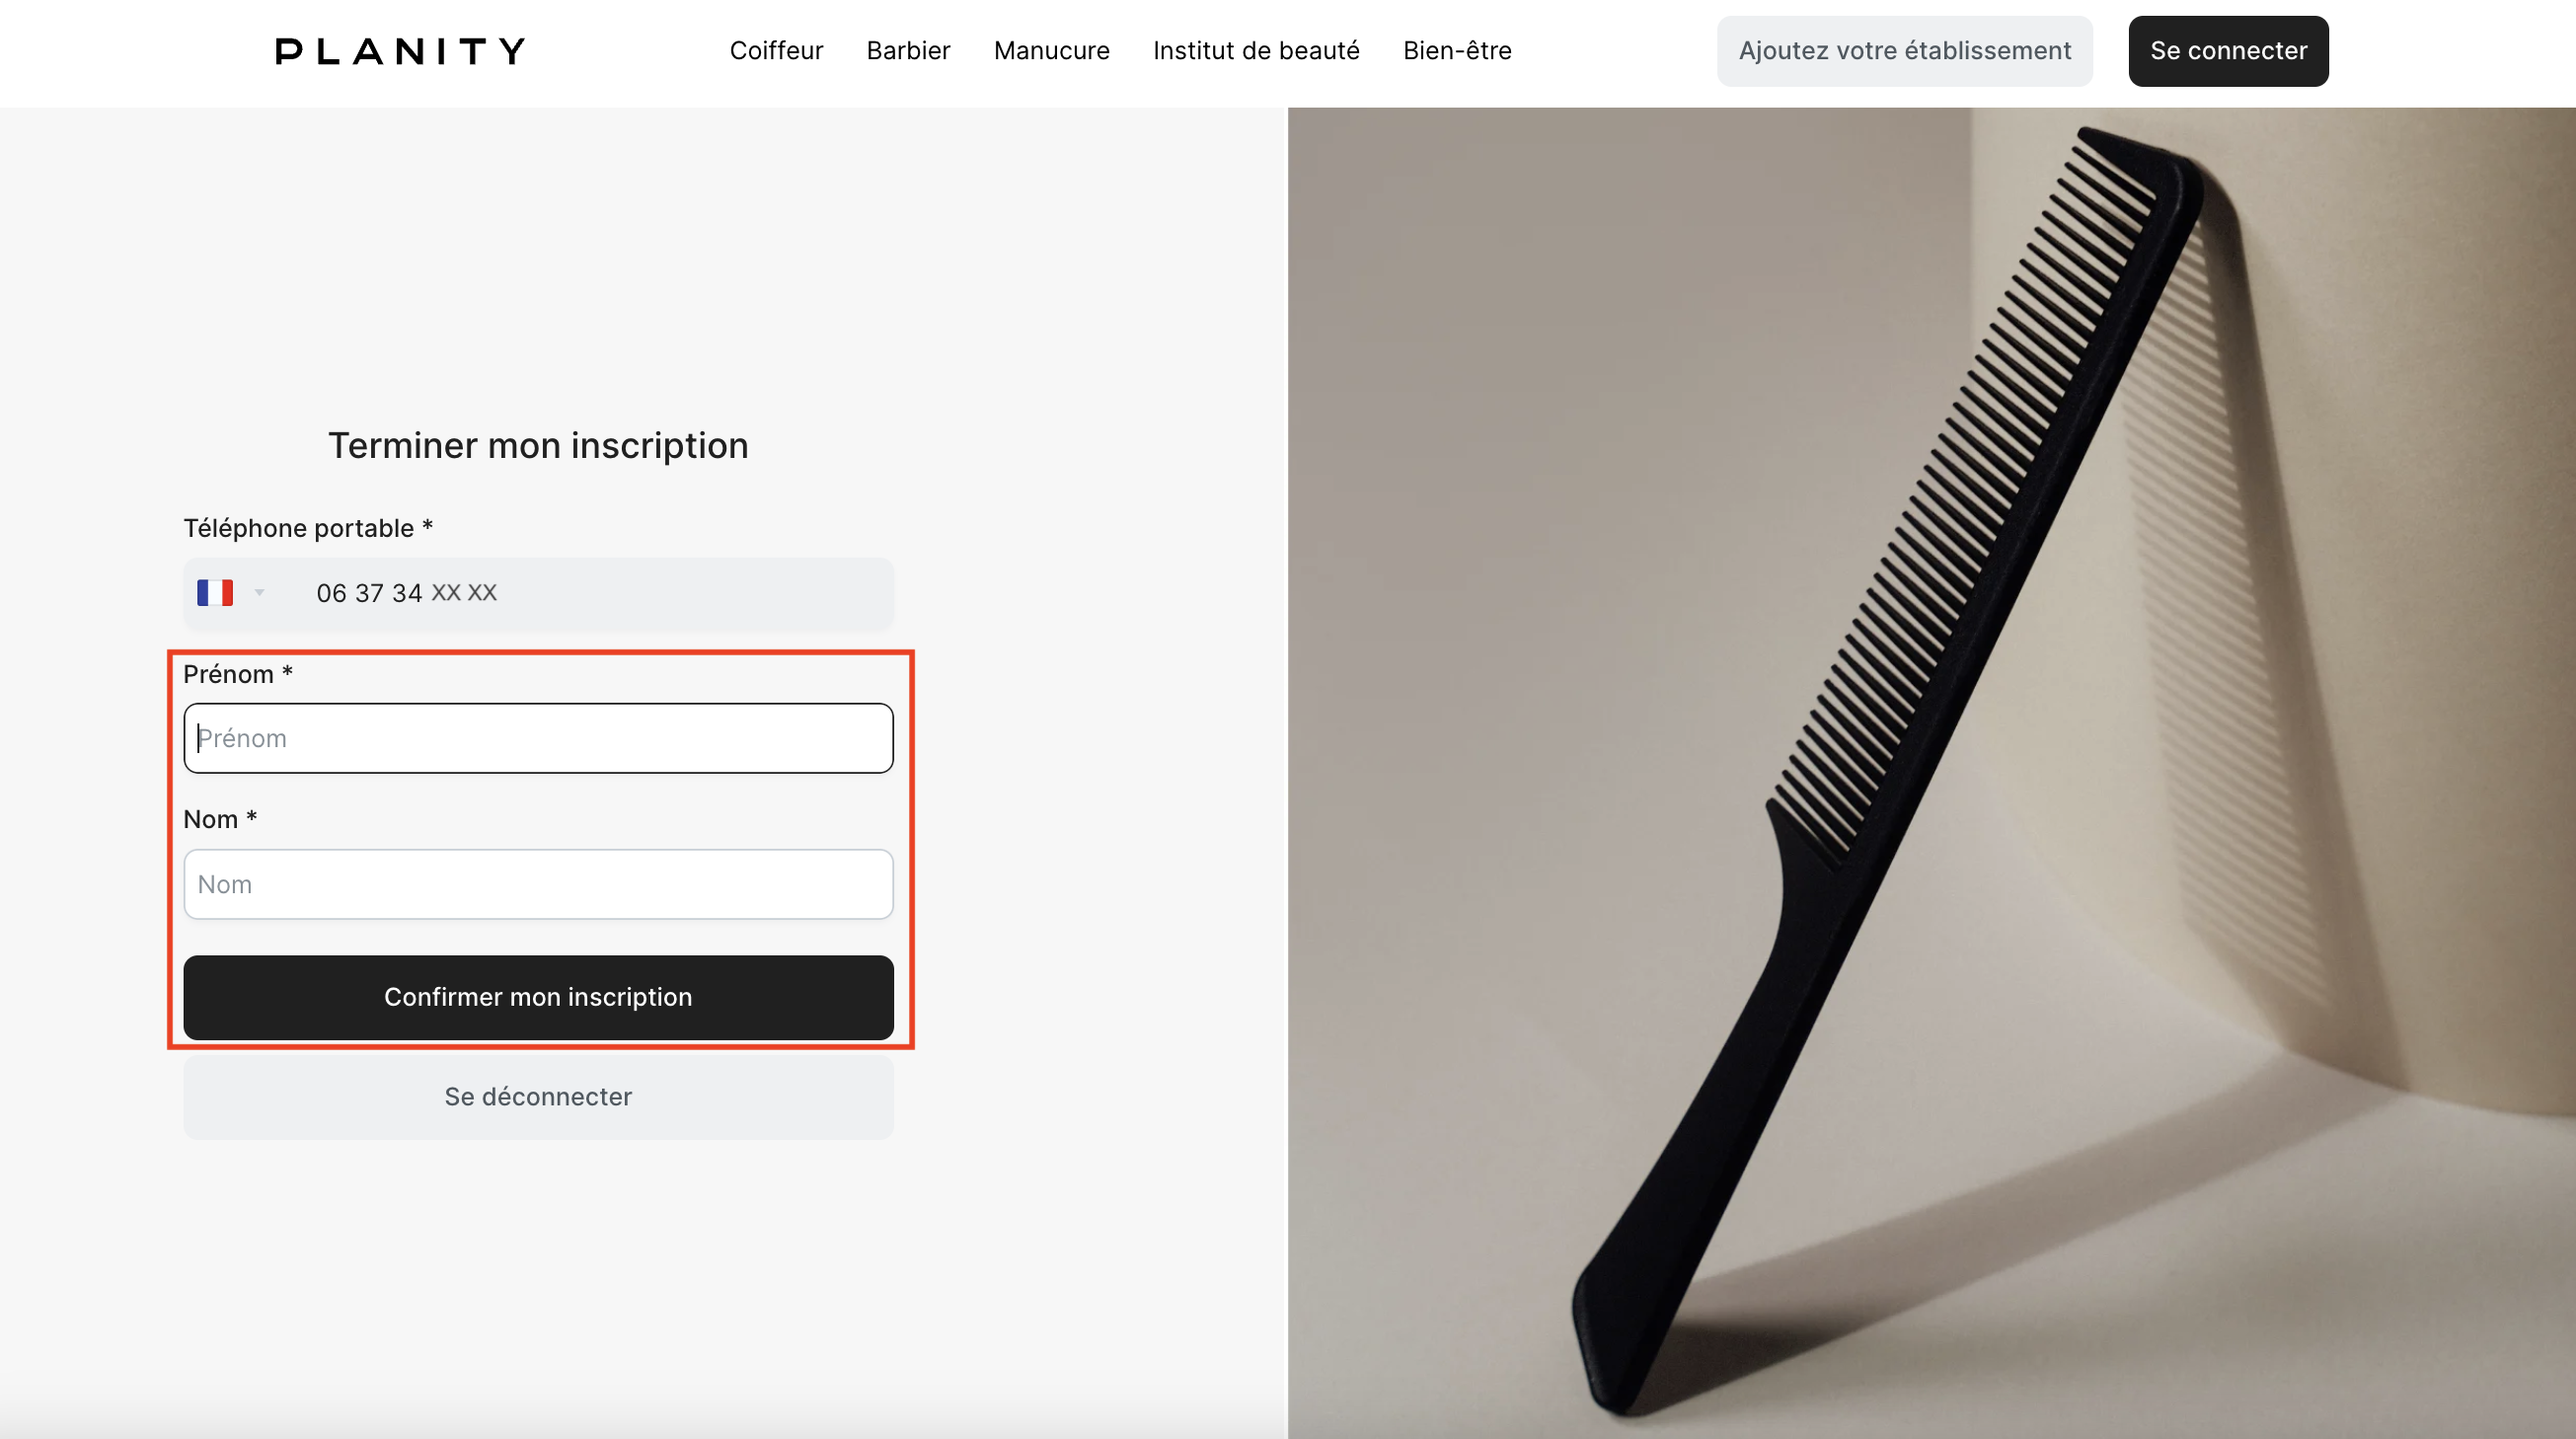Click into the Nom input field
This screenshot has width=2576, height=1439.
(x=538, y=884)
